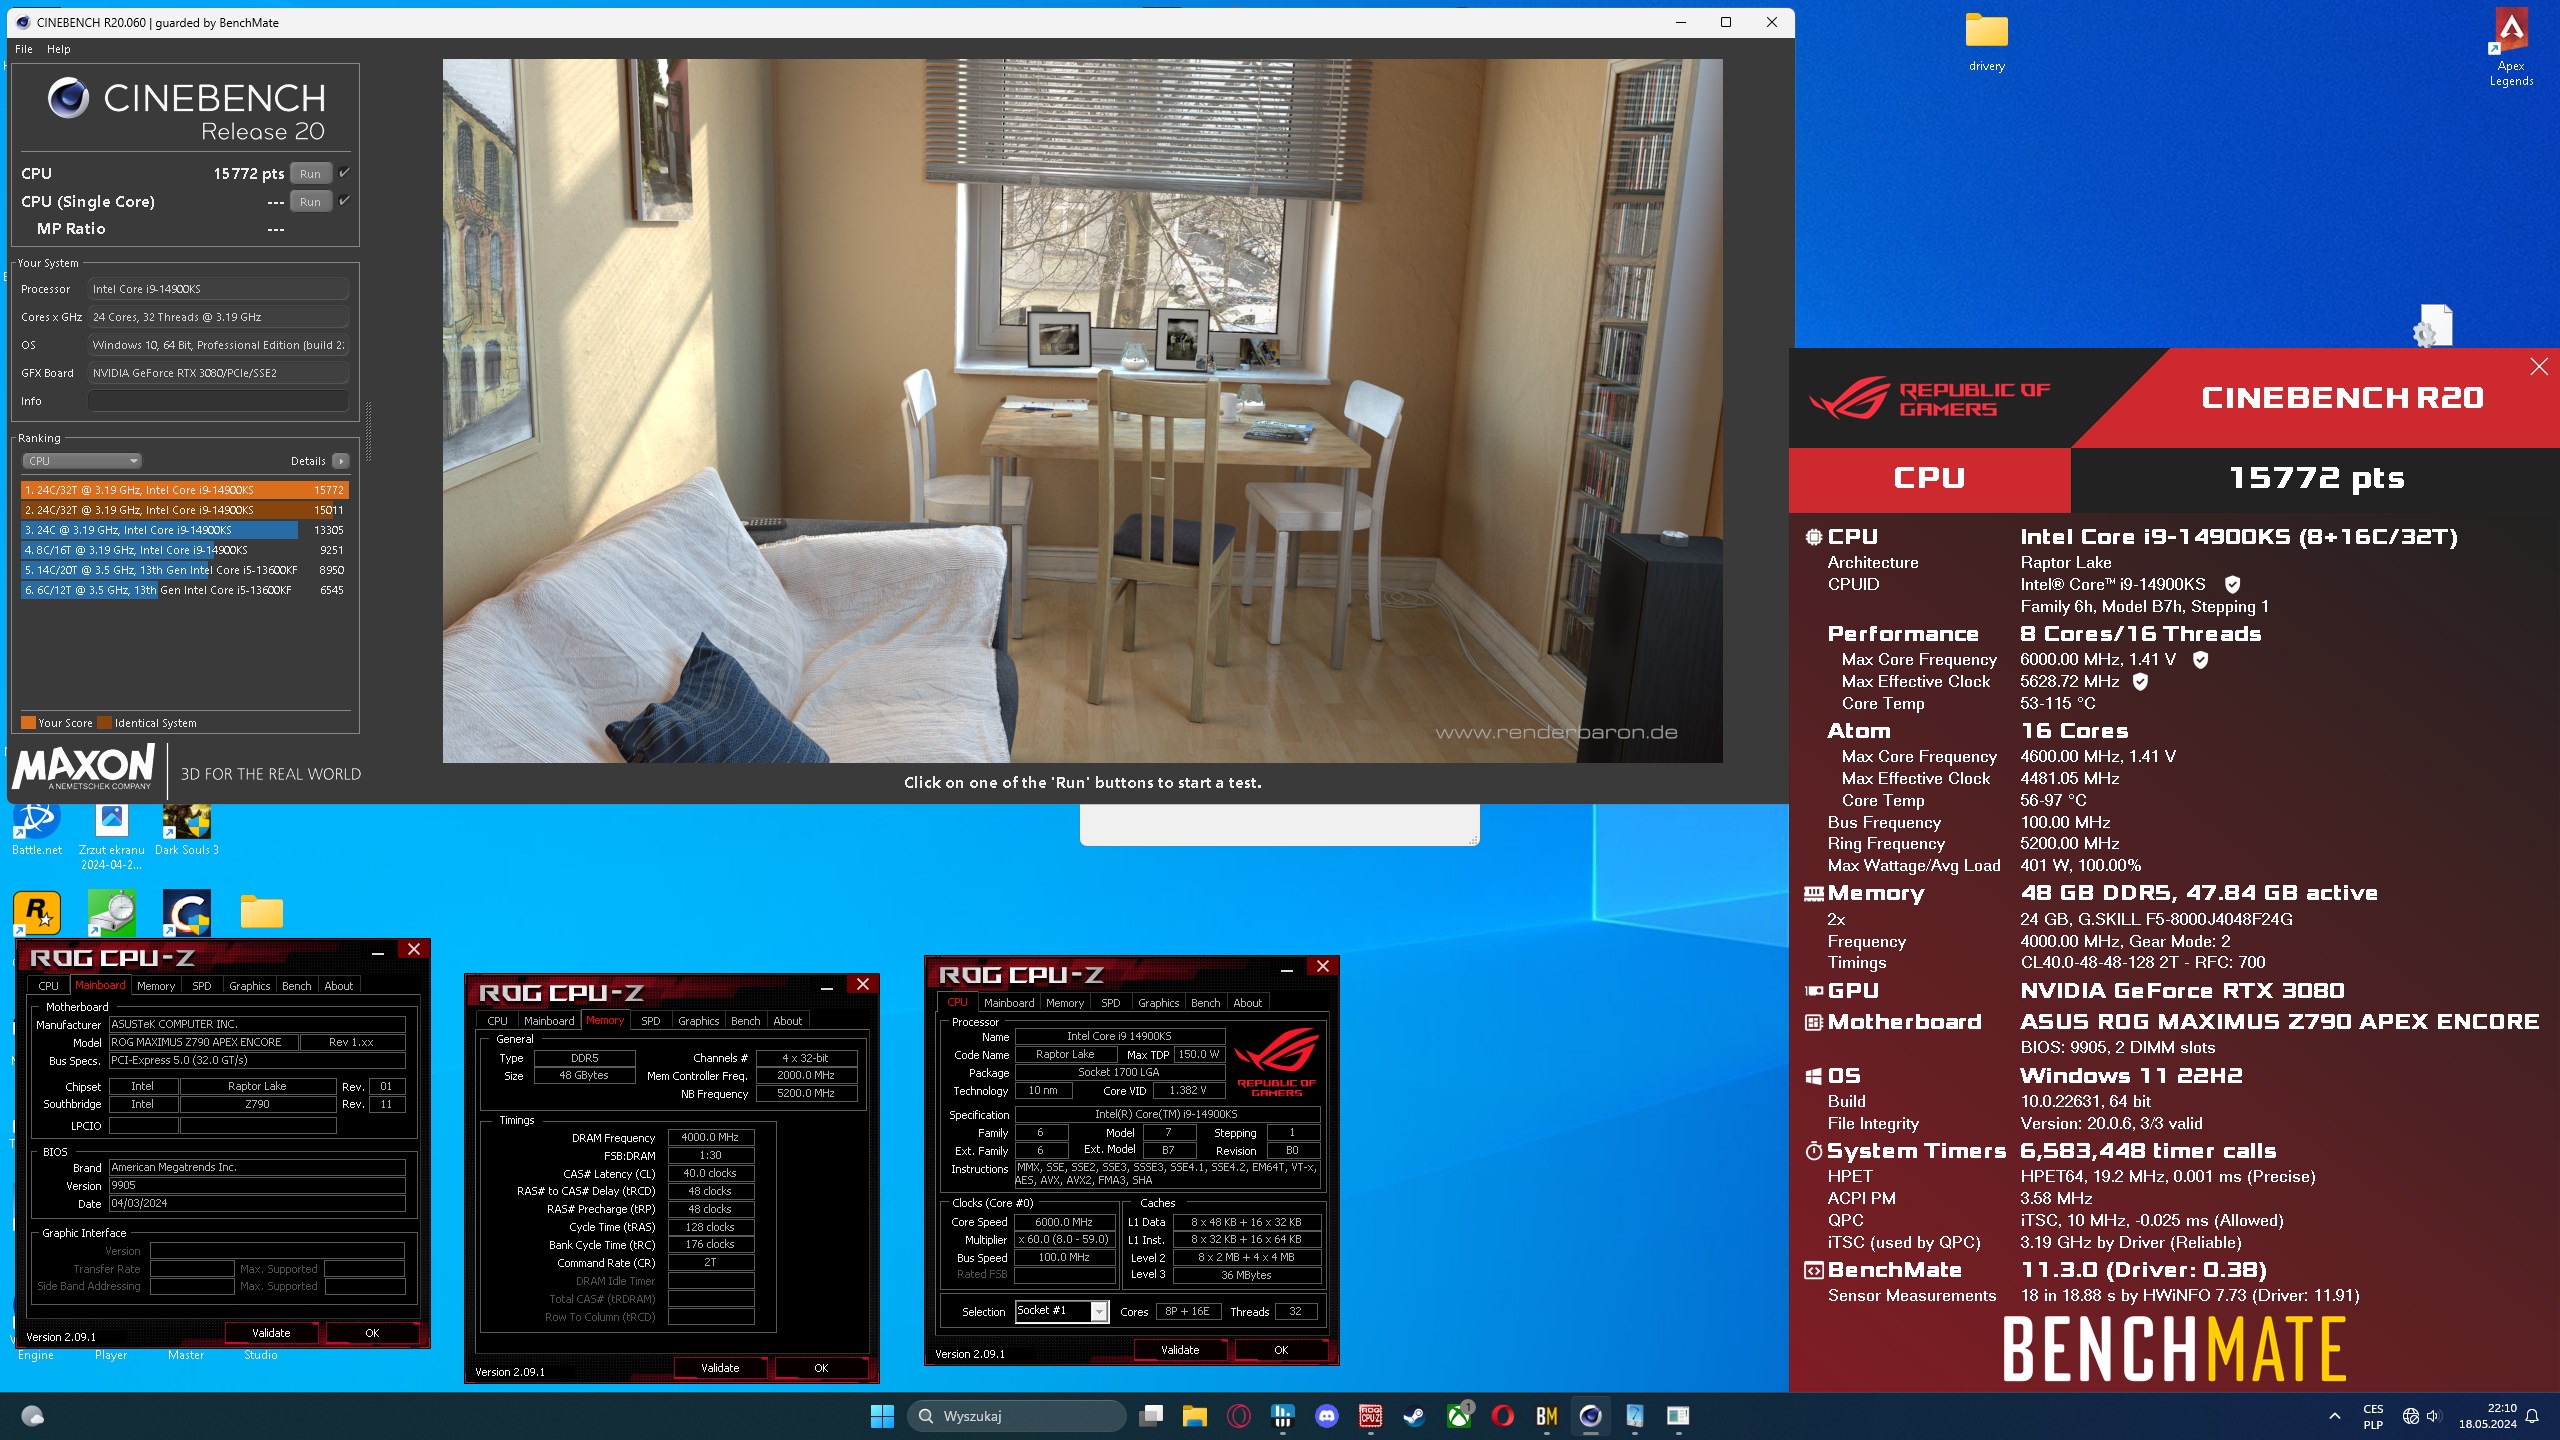Click Validate in Memory CPU-Z window
Screen dimensions: 2560x1440
(720, 1368)
